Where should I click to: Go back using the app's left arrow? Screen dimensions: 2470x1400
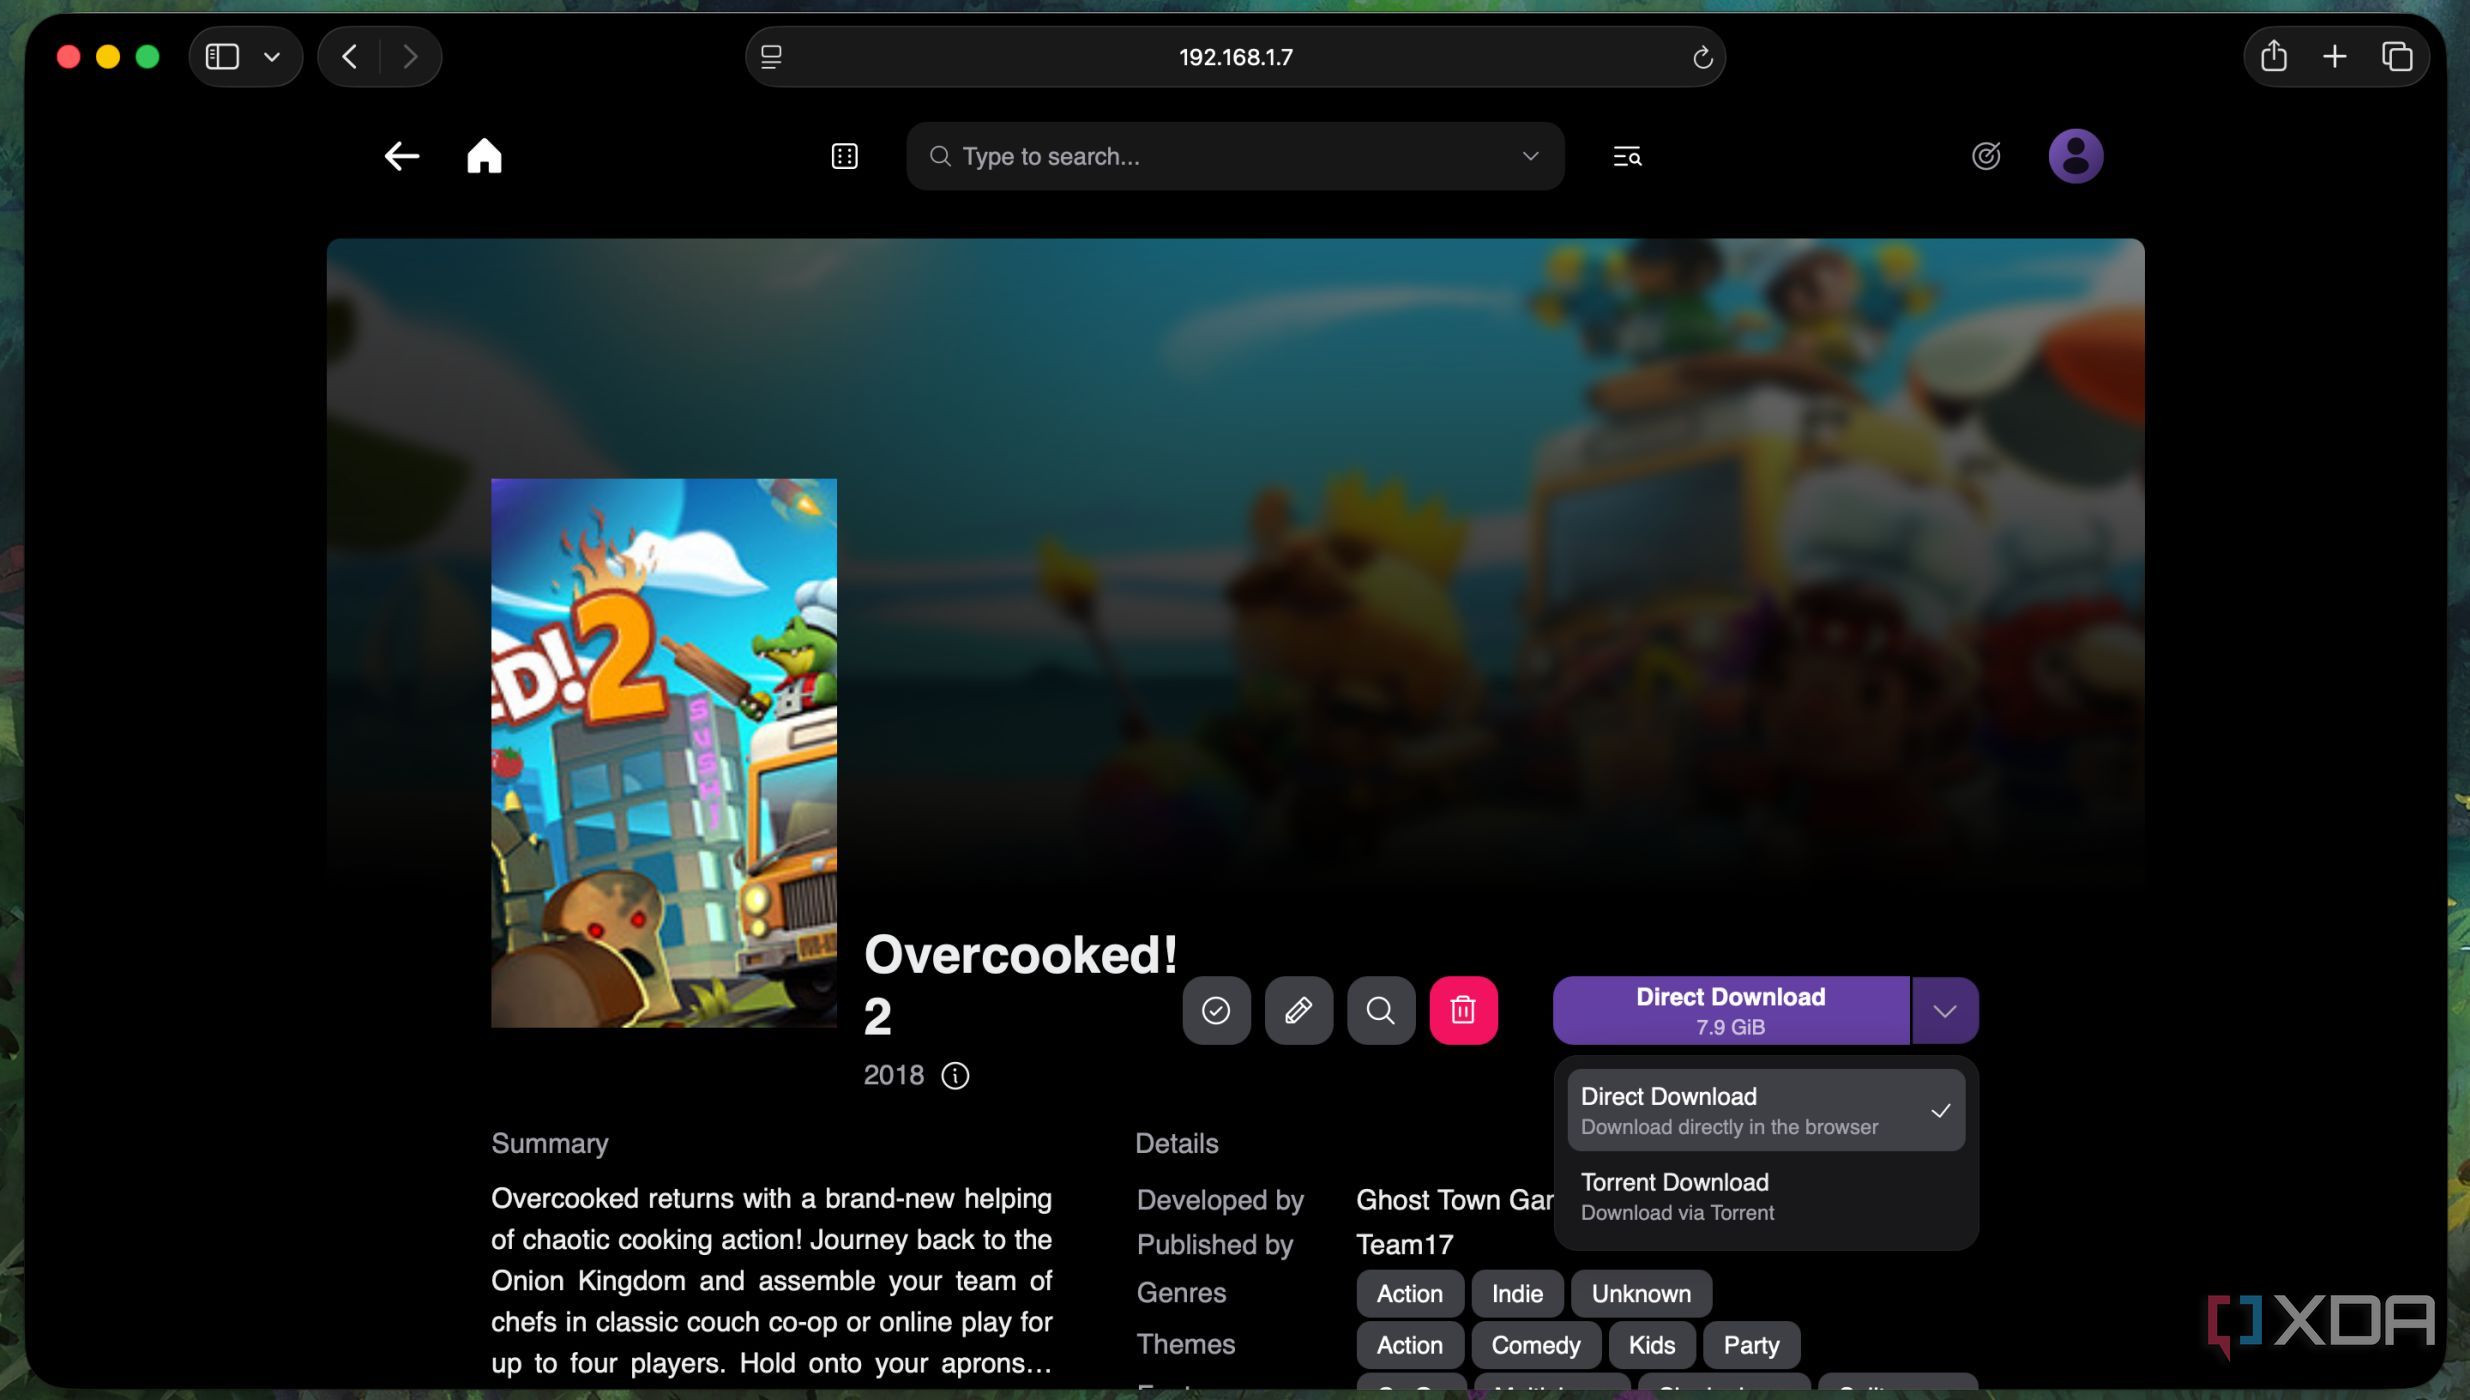[401, 156]
